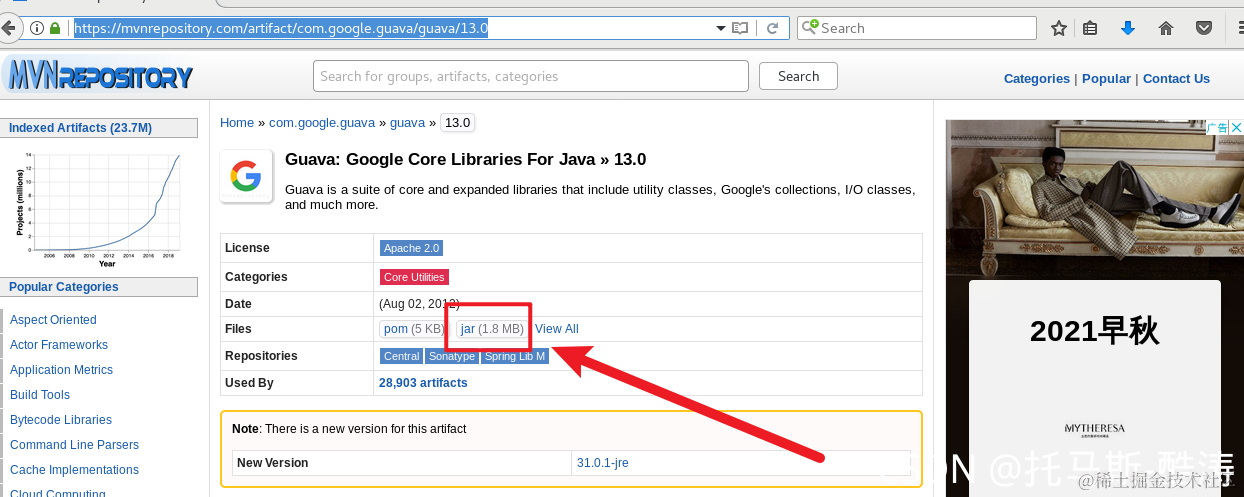Open Command Line Parsers category
Viewport: 1244px width, 497px height.
(x=74, y=445)
